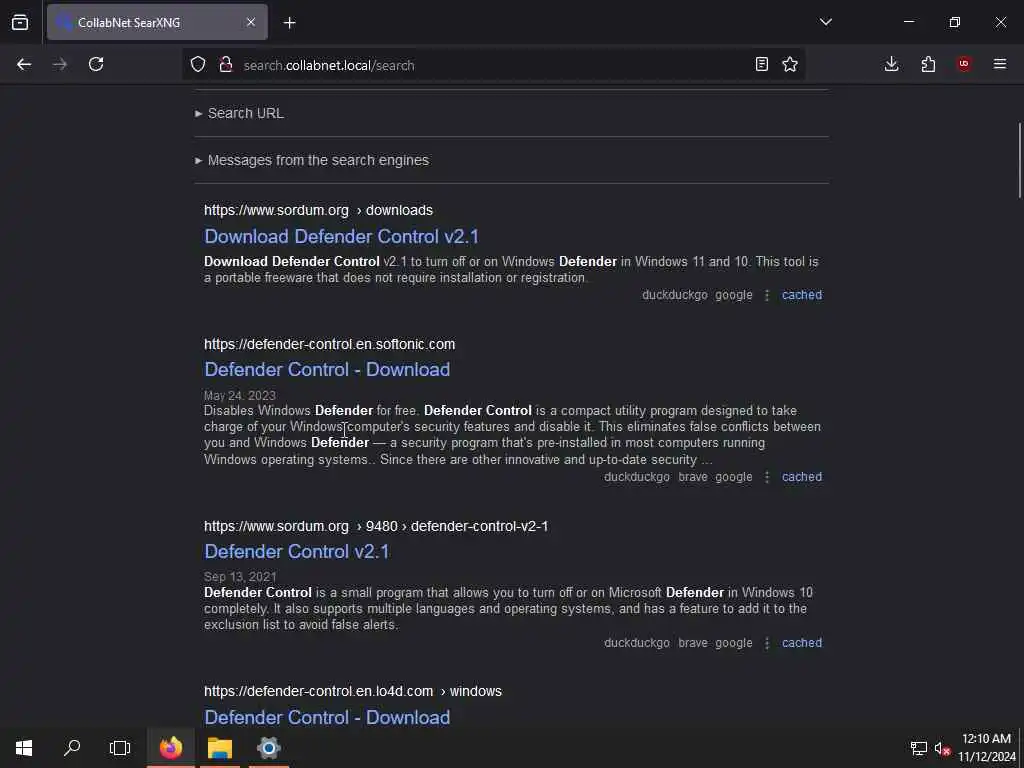This screenshot has width=1024, height=768.
Task: Click the muted volume tray icon
Action: tap(941, 748)
